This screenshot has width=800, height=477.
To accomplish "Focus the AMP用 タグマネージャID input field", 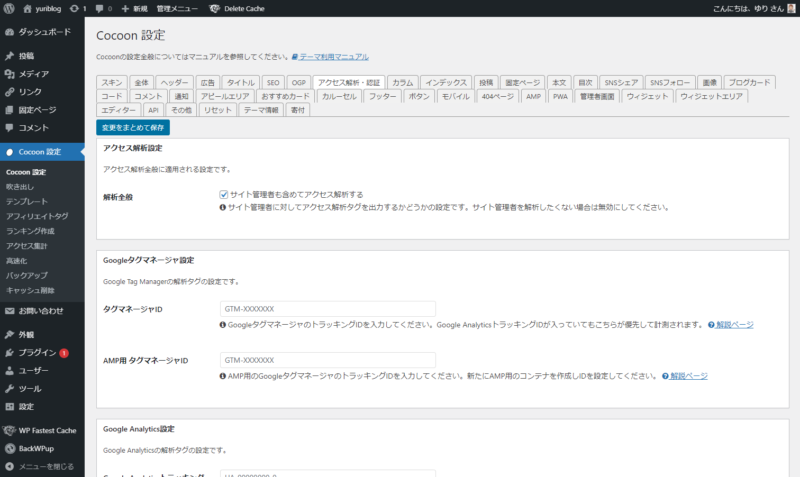I will tap(328, 360).
